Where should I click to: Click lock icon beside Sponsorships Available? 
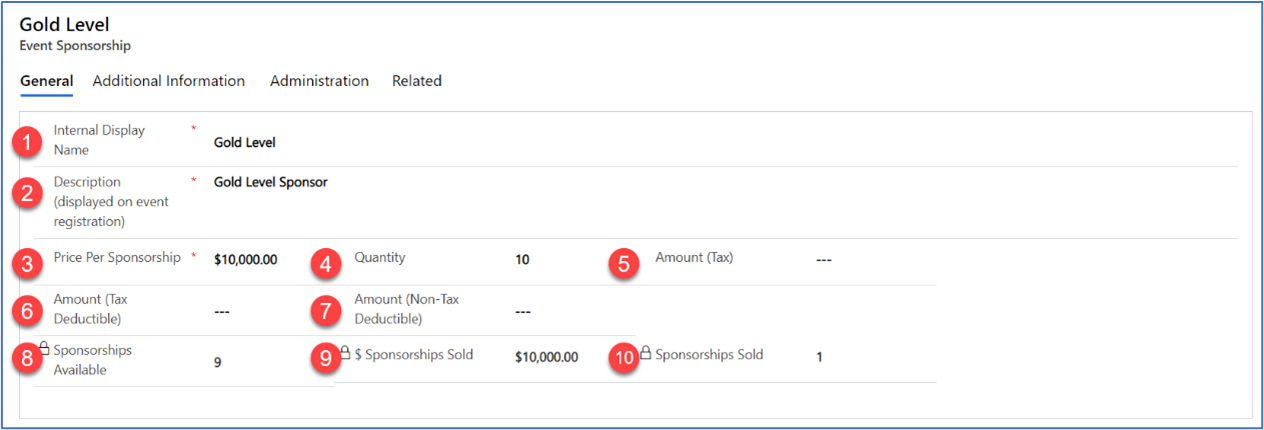pyautogui.click(x=43, y=348)
